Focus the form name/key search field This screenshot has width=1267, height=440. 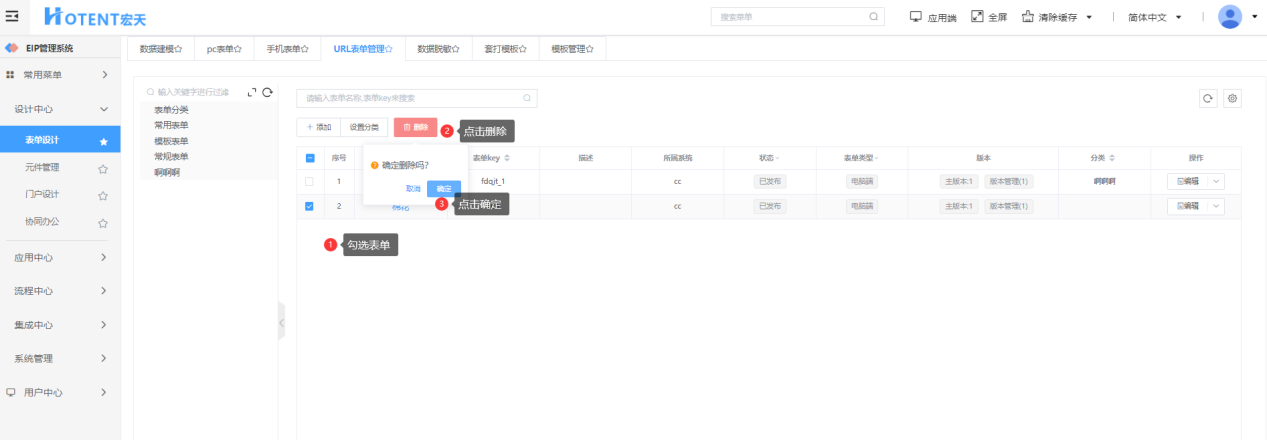click(416, 98)
